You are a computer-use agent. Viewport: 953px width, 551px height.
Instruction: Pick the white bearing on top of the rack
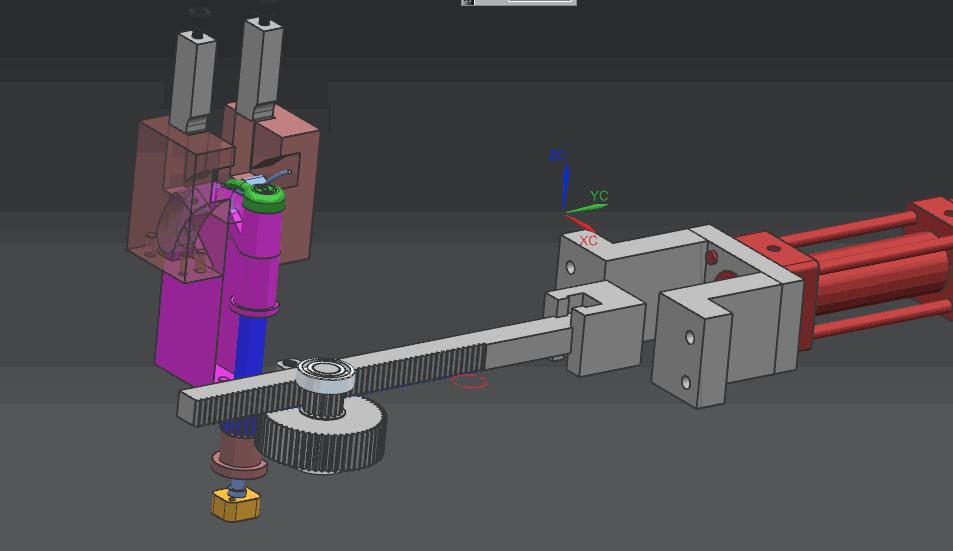pyautogui.click(x=326, y=375)
